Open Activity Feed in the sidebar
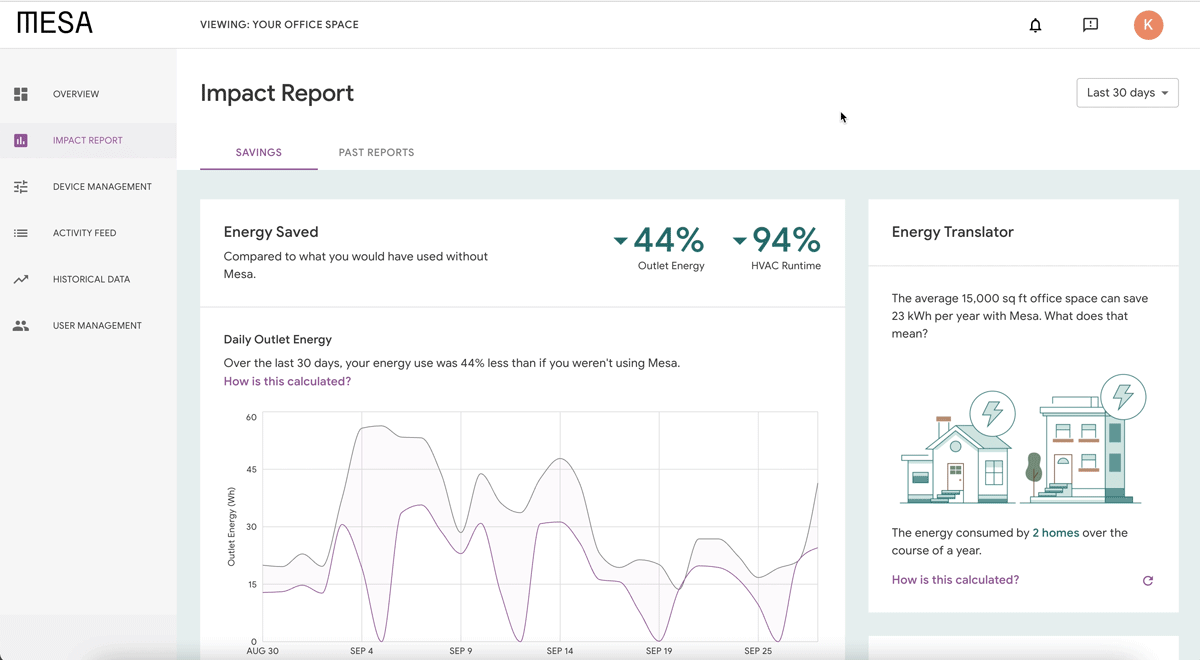1200x660 pixels. (x=88, y=233)
